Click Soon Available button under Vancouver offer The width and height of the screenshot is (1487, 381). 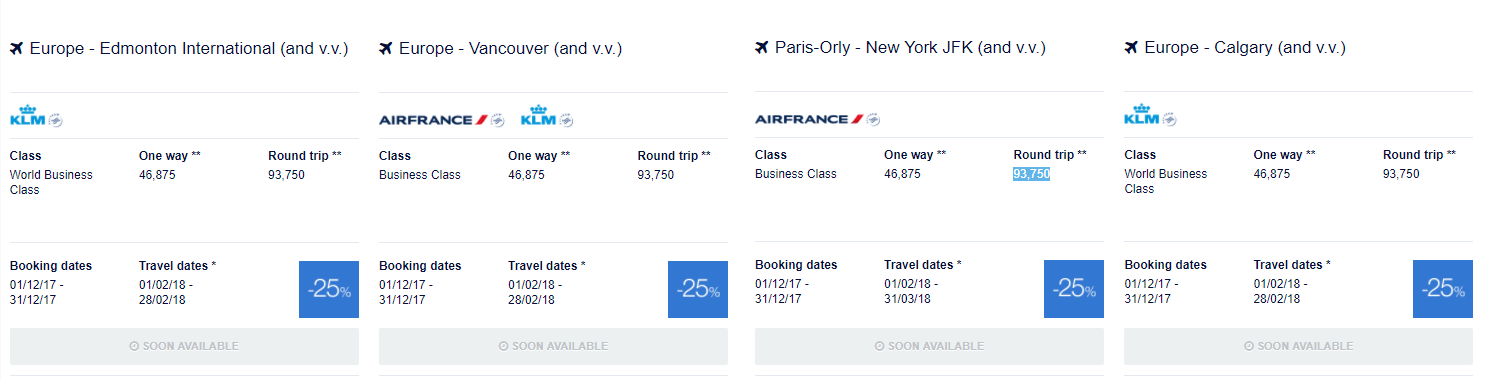click(x=553, y=346)
